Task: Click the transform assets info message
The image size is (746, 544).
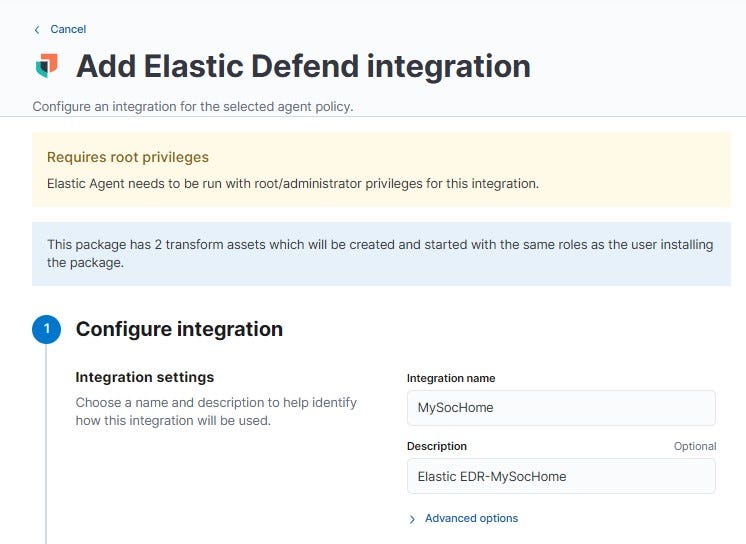Action: point(380,253)
